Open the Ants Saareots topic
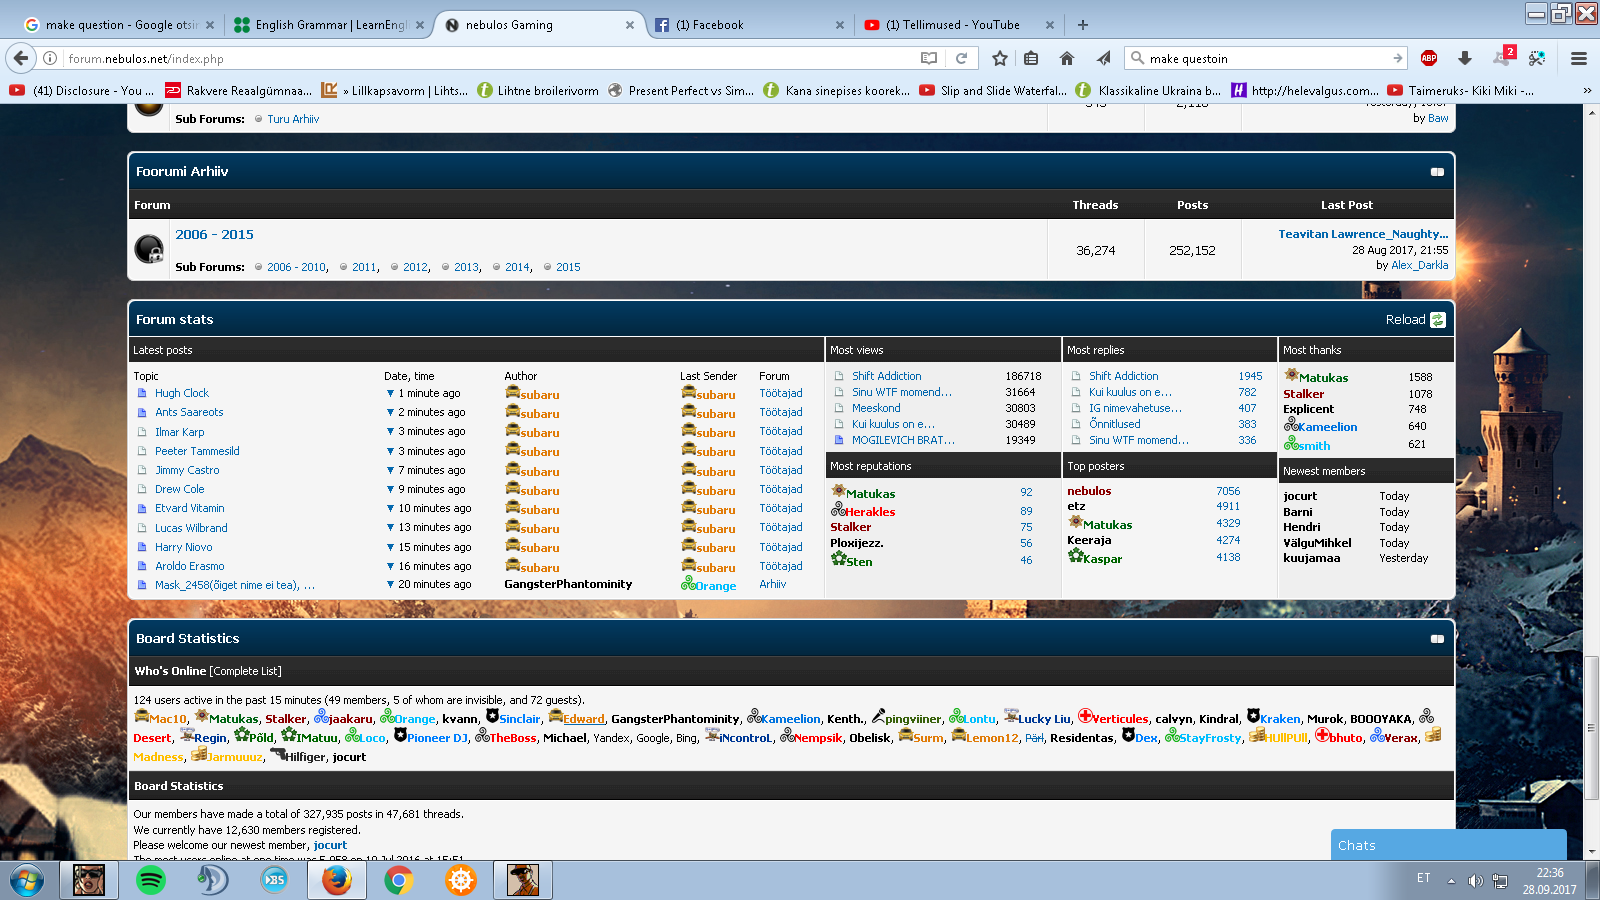The height and width of the screenshot is (900, 1600). [x=189, y=412]
